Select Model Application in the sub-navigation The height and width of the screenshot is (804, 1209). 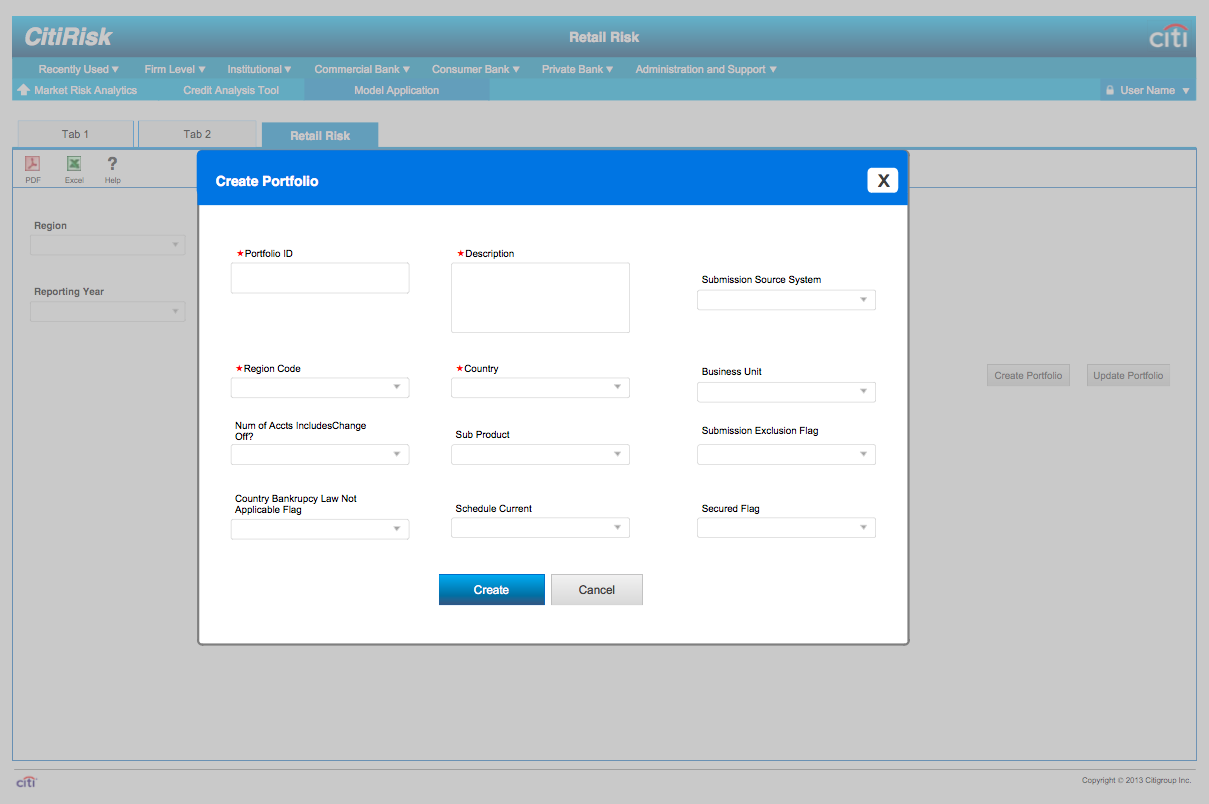(397, 90)
